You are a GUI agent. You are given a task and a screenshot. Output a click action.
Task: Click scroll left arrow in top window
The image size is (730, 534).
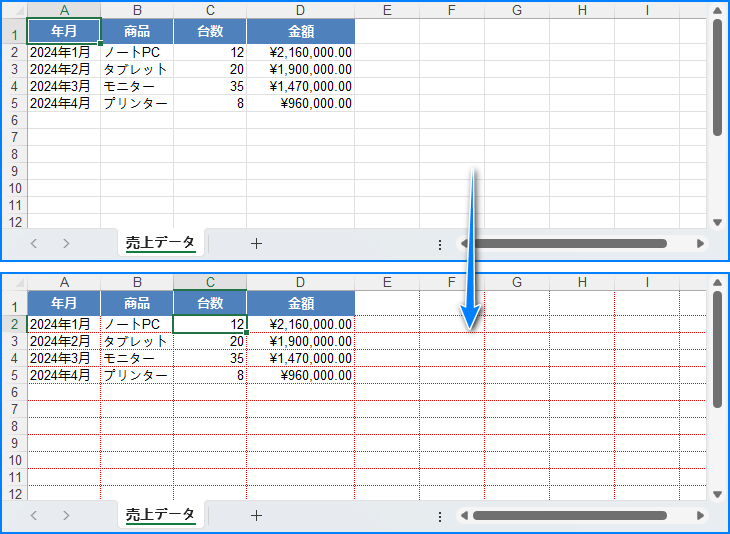[464, 243]
